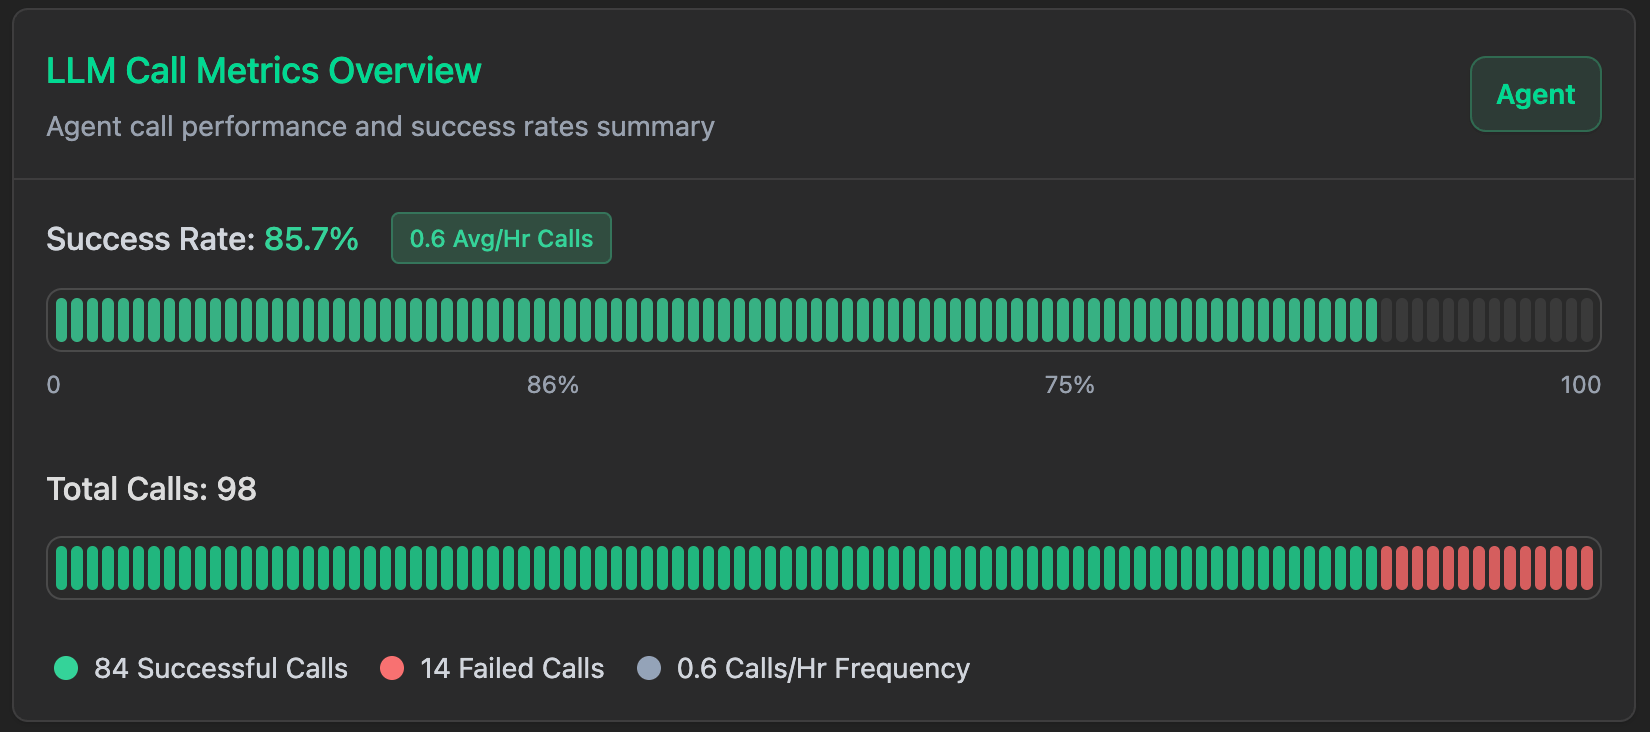Click the Total Calls: 98 heading
The width and height of the screenshot is (1650, 732).
(152, 489)
